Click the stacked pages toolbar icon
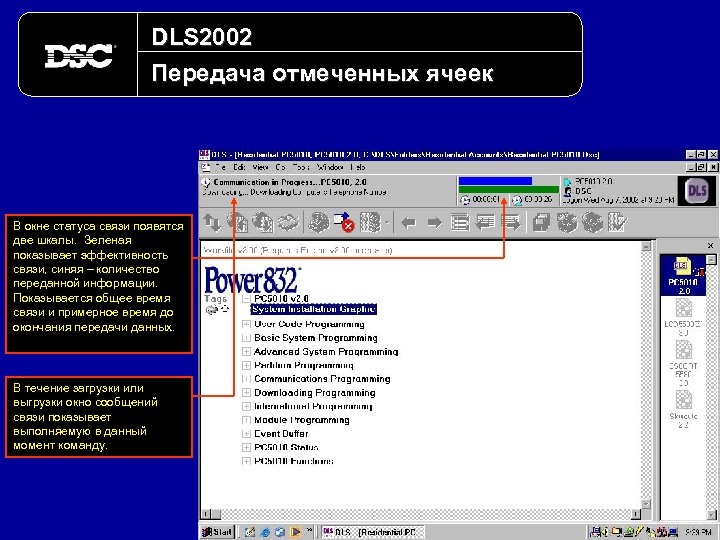Viewport: 720px width, 540px height. 541,223
